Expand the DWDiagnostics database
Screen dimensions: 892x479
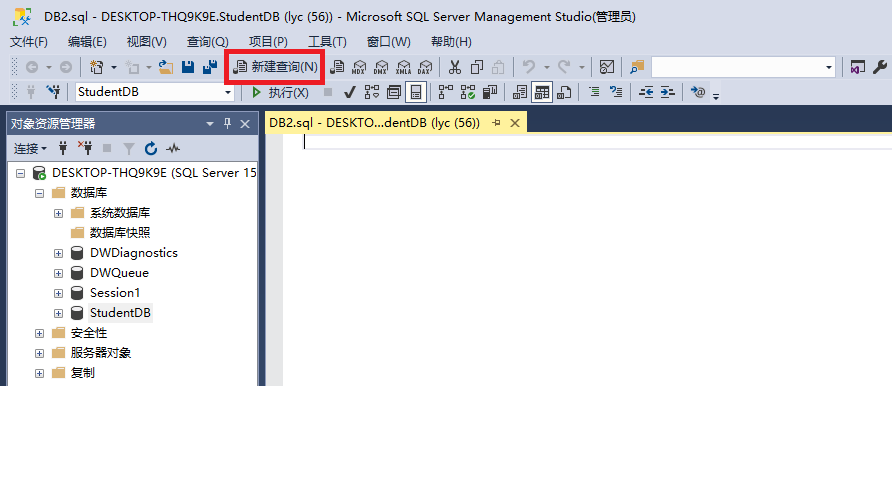tap(58, 253)
